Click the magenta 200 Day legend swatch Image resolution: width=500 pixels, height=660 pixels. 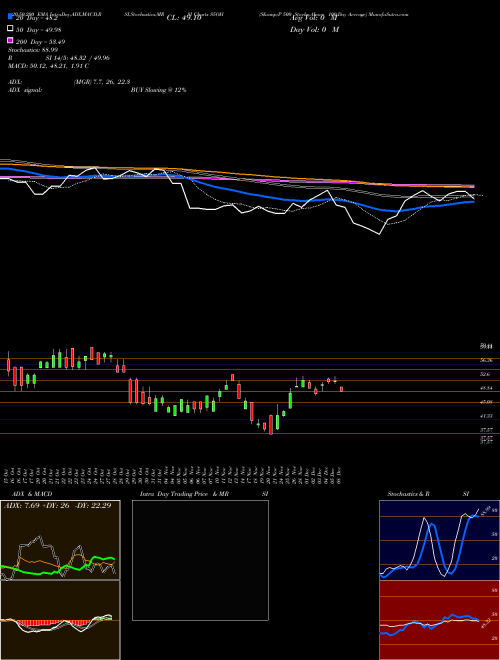[10, 41]
